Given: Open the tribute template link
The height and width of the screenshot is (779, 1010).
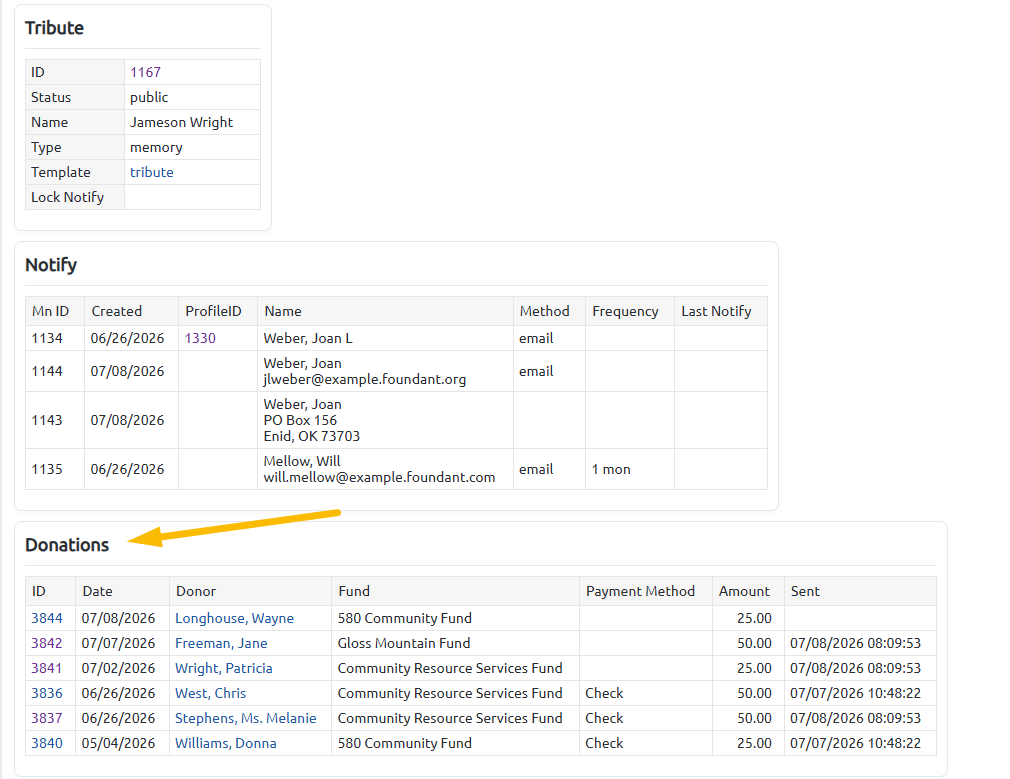Looking at the screenshot, I should [x=151, y=172].
